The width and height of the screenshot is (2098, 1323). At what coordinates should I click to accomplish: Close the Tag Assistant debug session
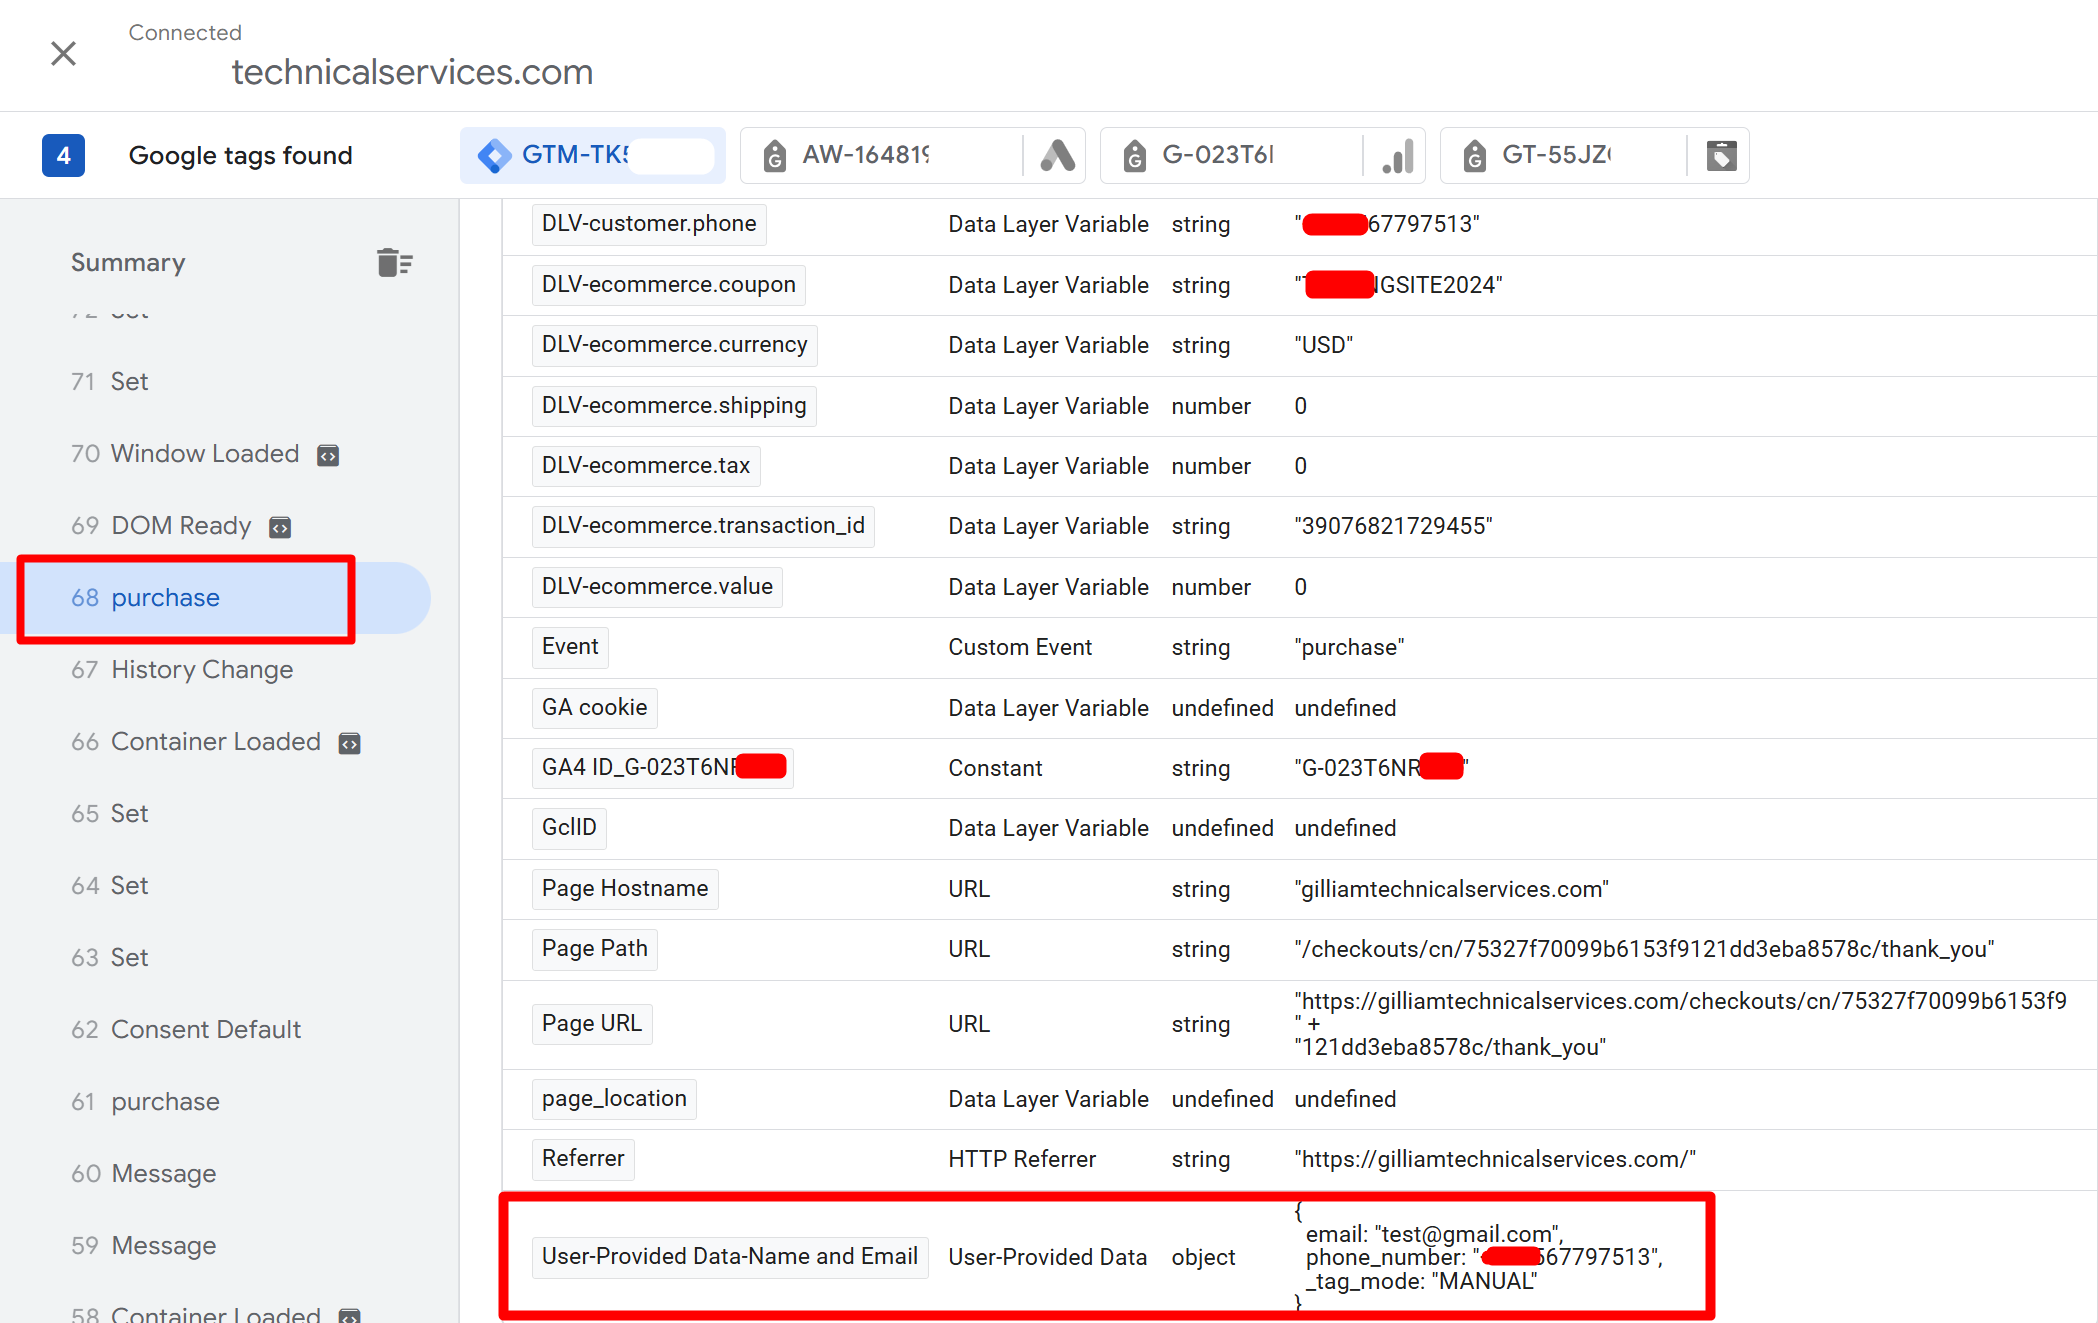[x=63, y=53]
